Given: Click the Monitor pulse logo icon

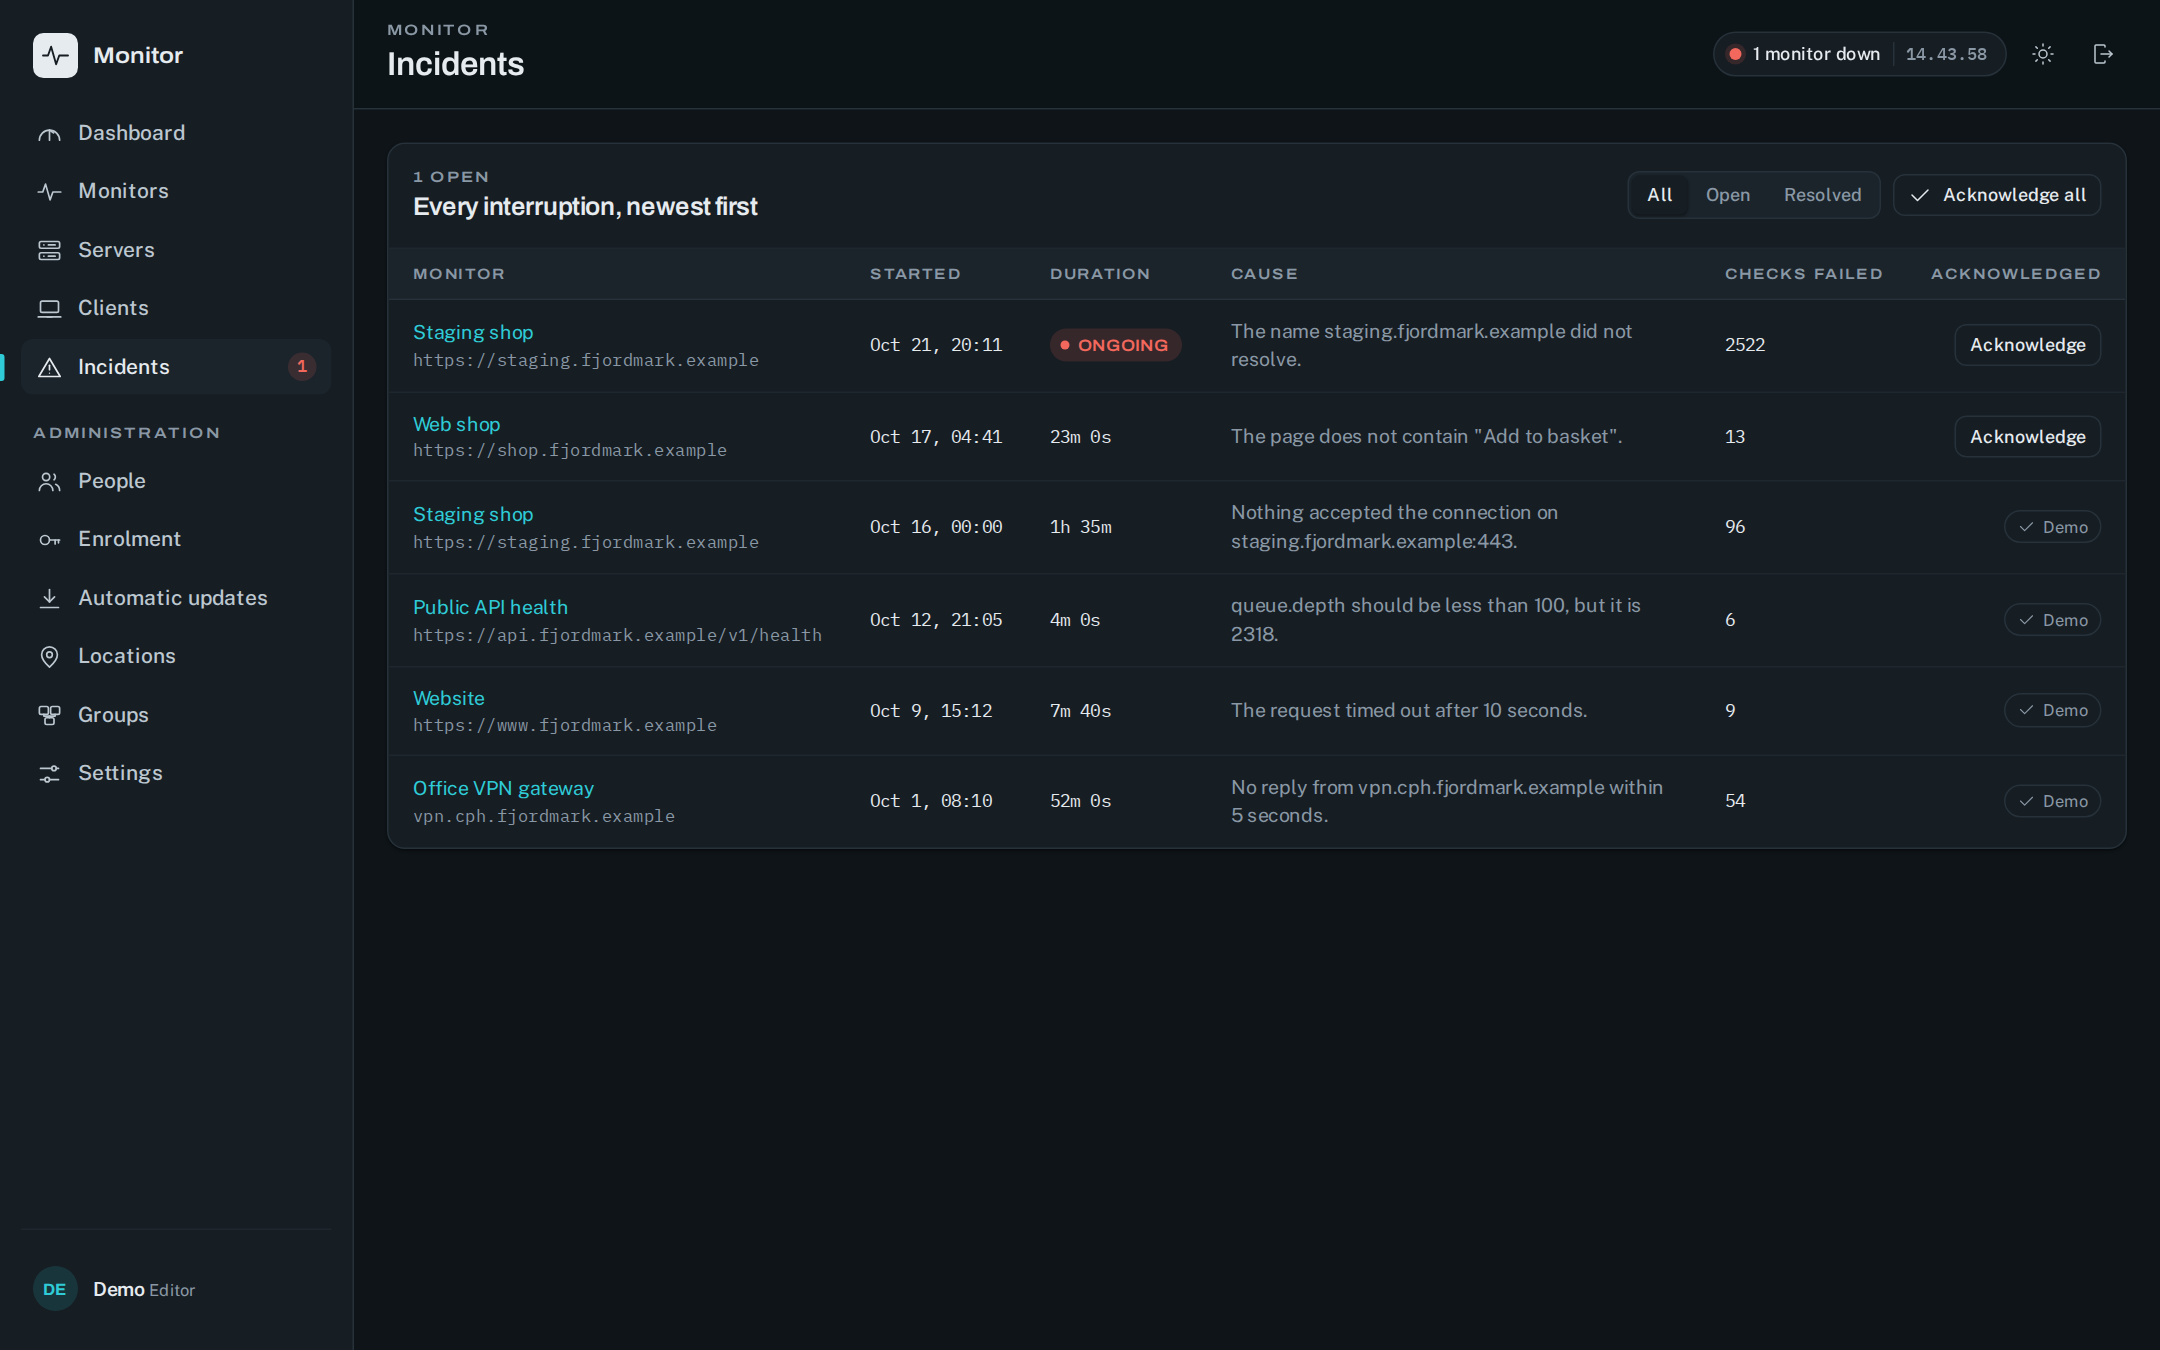Looking at the screenshot, I should (55, 55).
